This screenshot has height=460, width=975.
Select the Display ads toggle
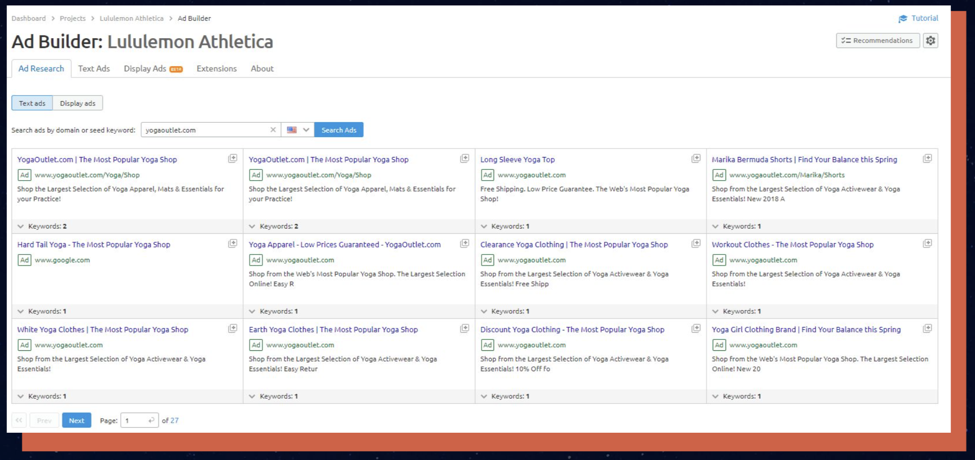78,103
